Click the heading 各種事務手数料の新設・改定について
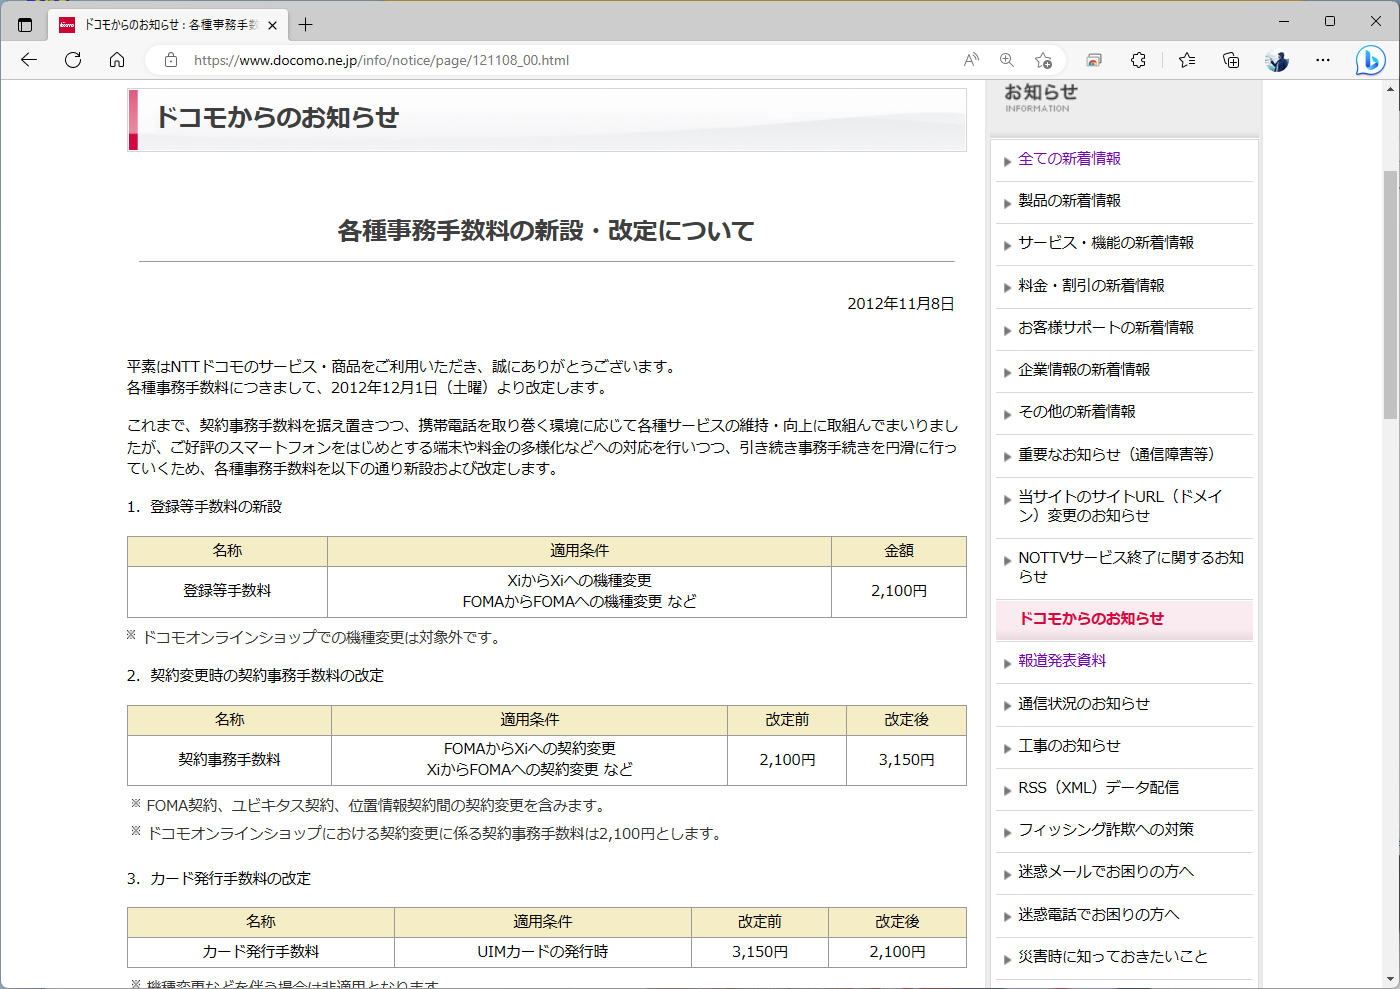The image size is (1400, 989). pos(546,231)
